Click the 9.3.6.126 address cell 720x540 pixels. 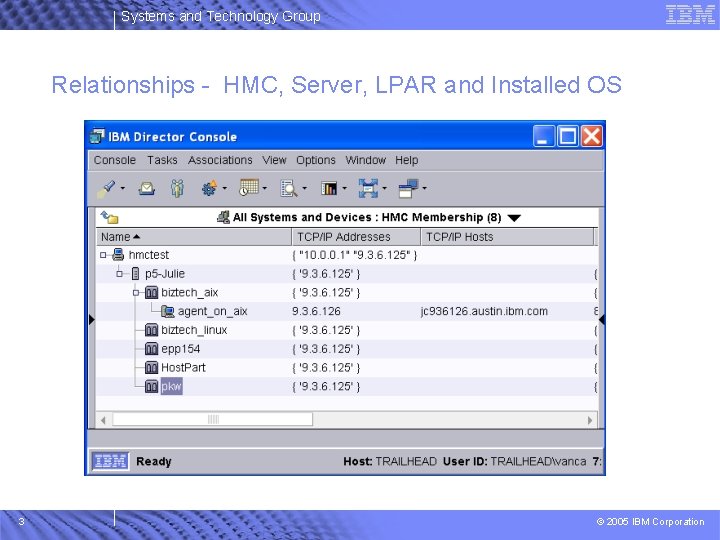[x=316, y=311]
